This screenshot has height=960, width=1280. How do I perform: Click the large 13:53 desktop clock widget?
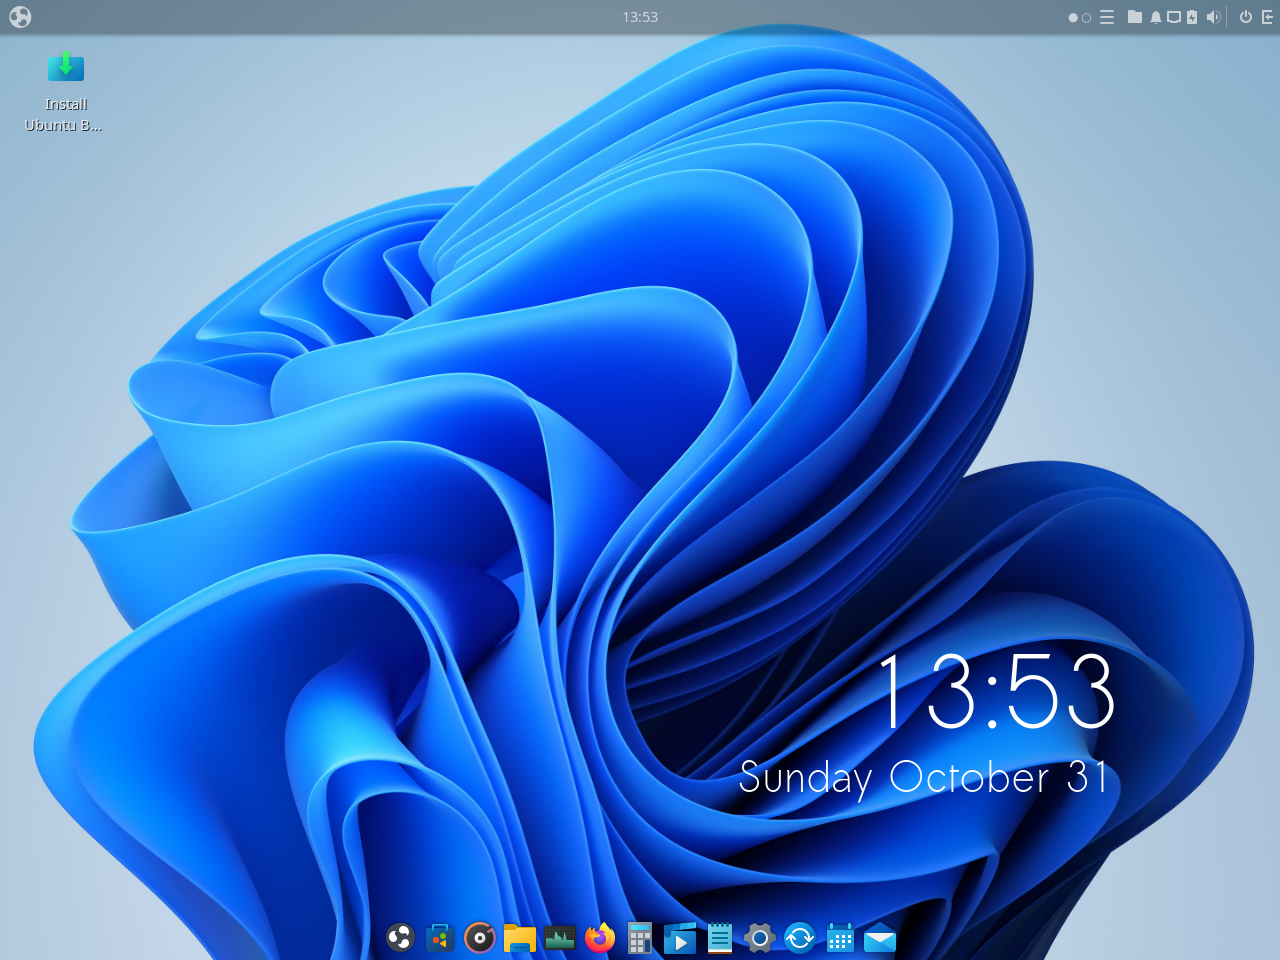[996, 691]
